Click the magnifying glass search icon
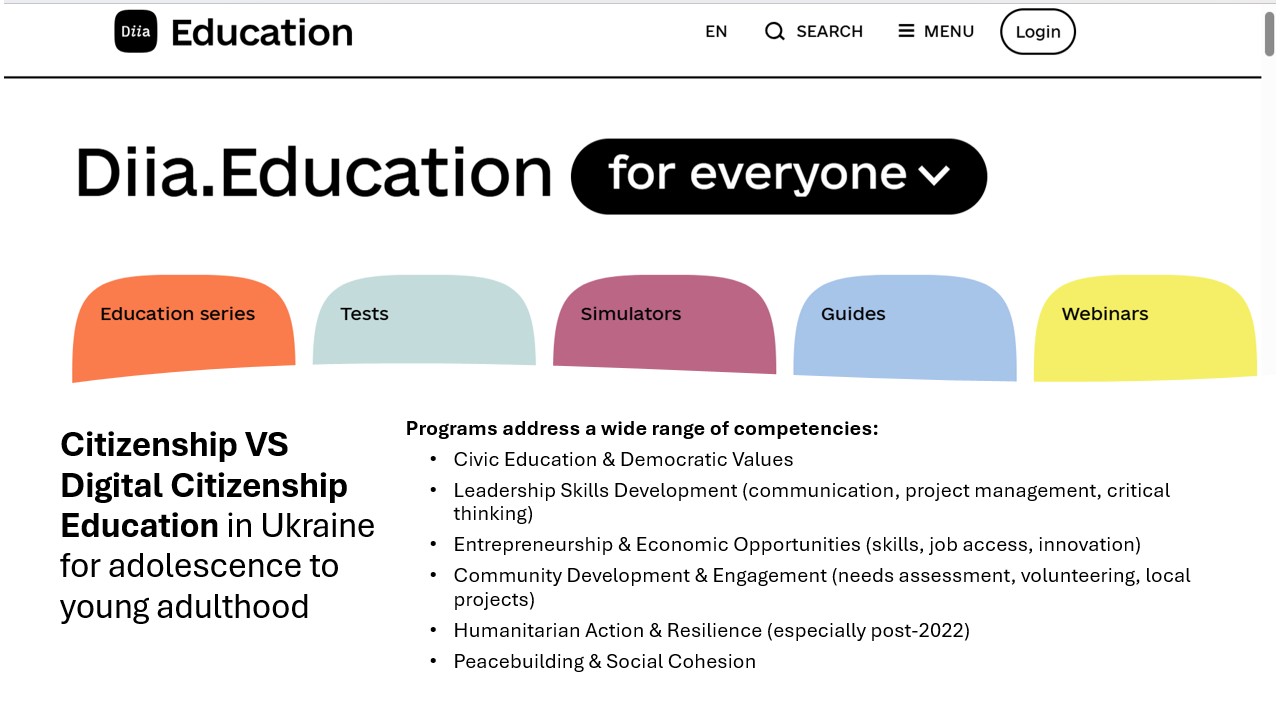The width and height of the screenshot is (1280, 720). [775, 32]
